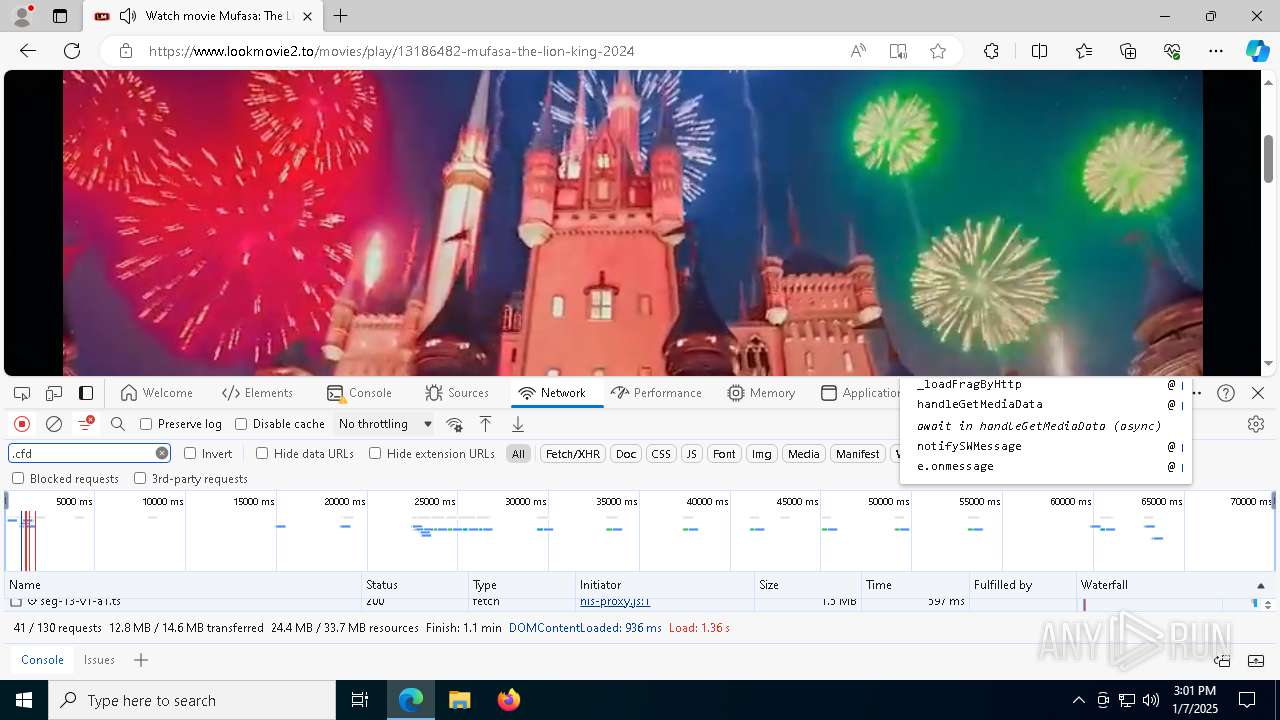Open Favorites list icon
Image resolution: width=1280 pixels, height=720 pixels.
pos(1084,51)
